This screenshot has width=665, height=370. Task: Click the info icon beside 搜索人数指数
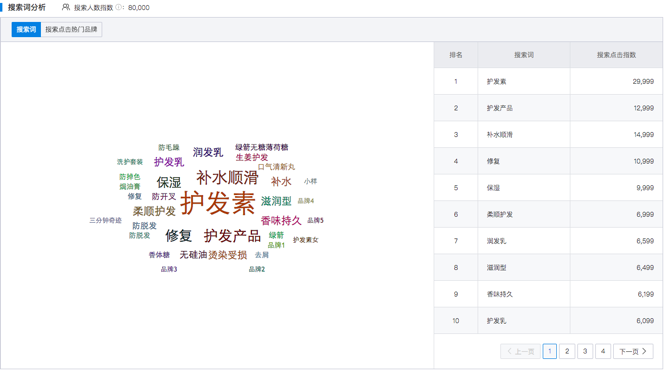118,8
